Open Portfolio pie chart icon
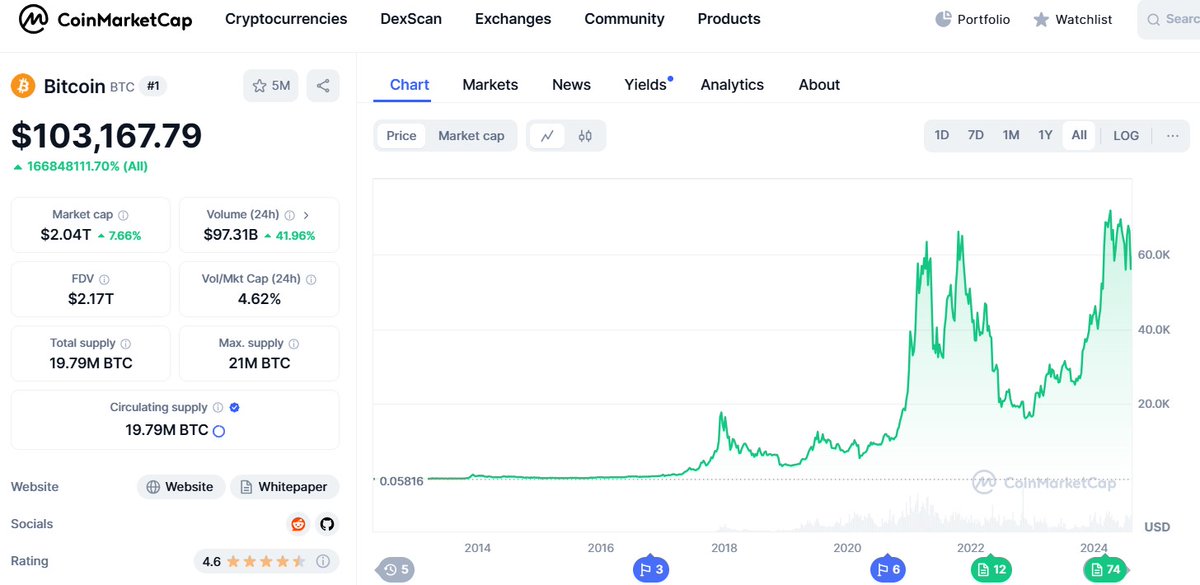 coord(943,19)
